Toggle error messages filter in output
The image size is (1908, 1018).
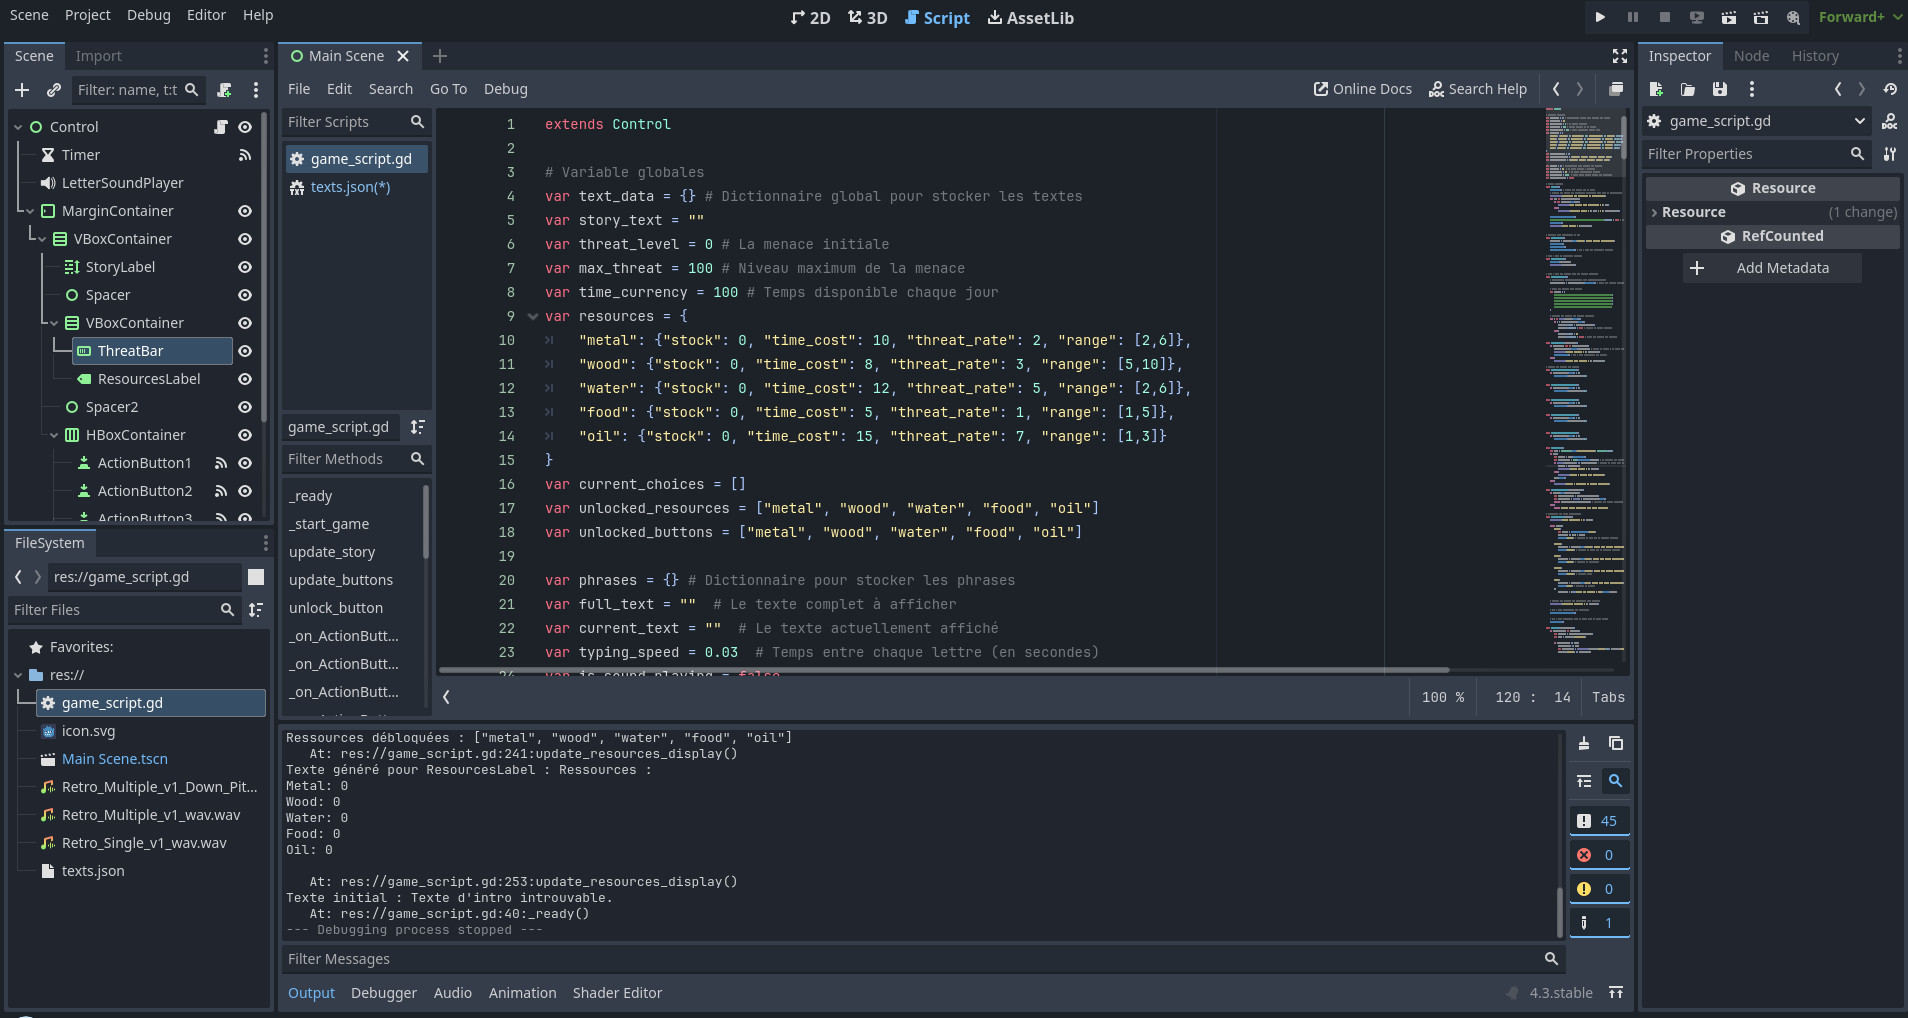(x=1600, y=855)
